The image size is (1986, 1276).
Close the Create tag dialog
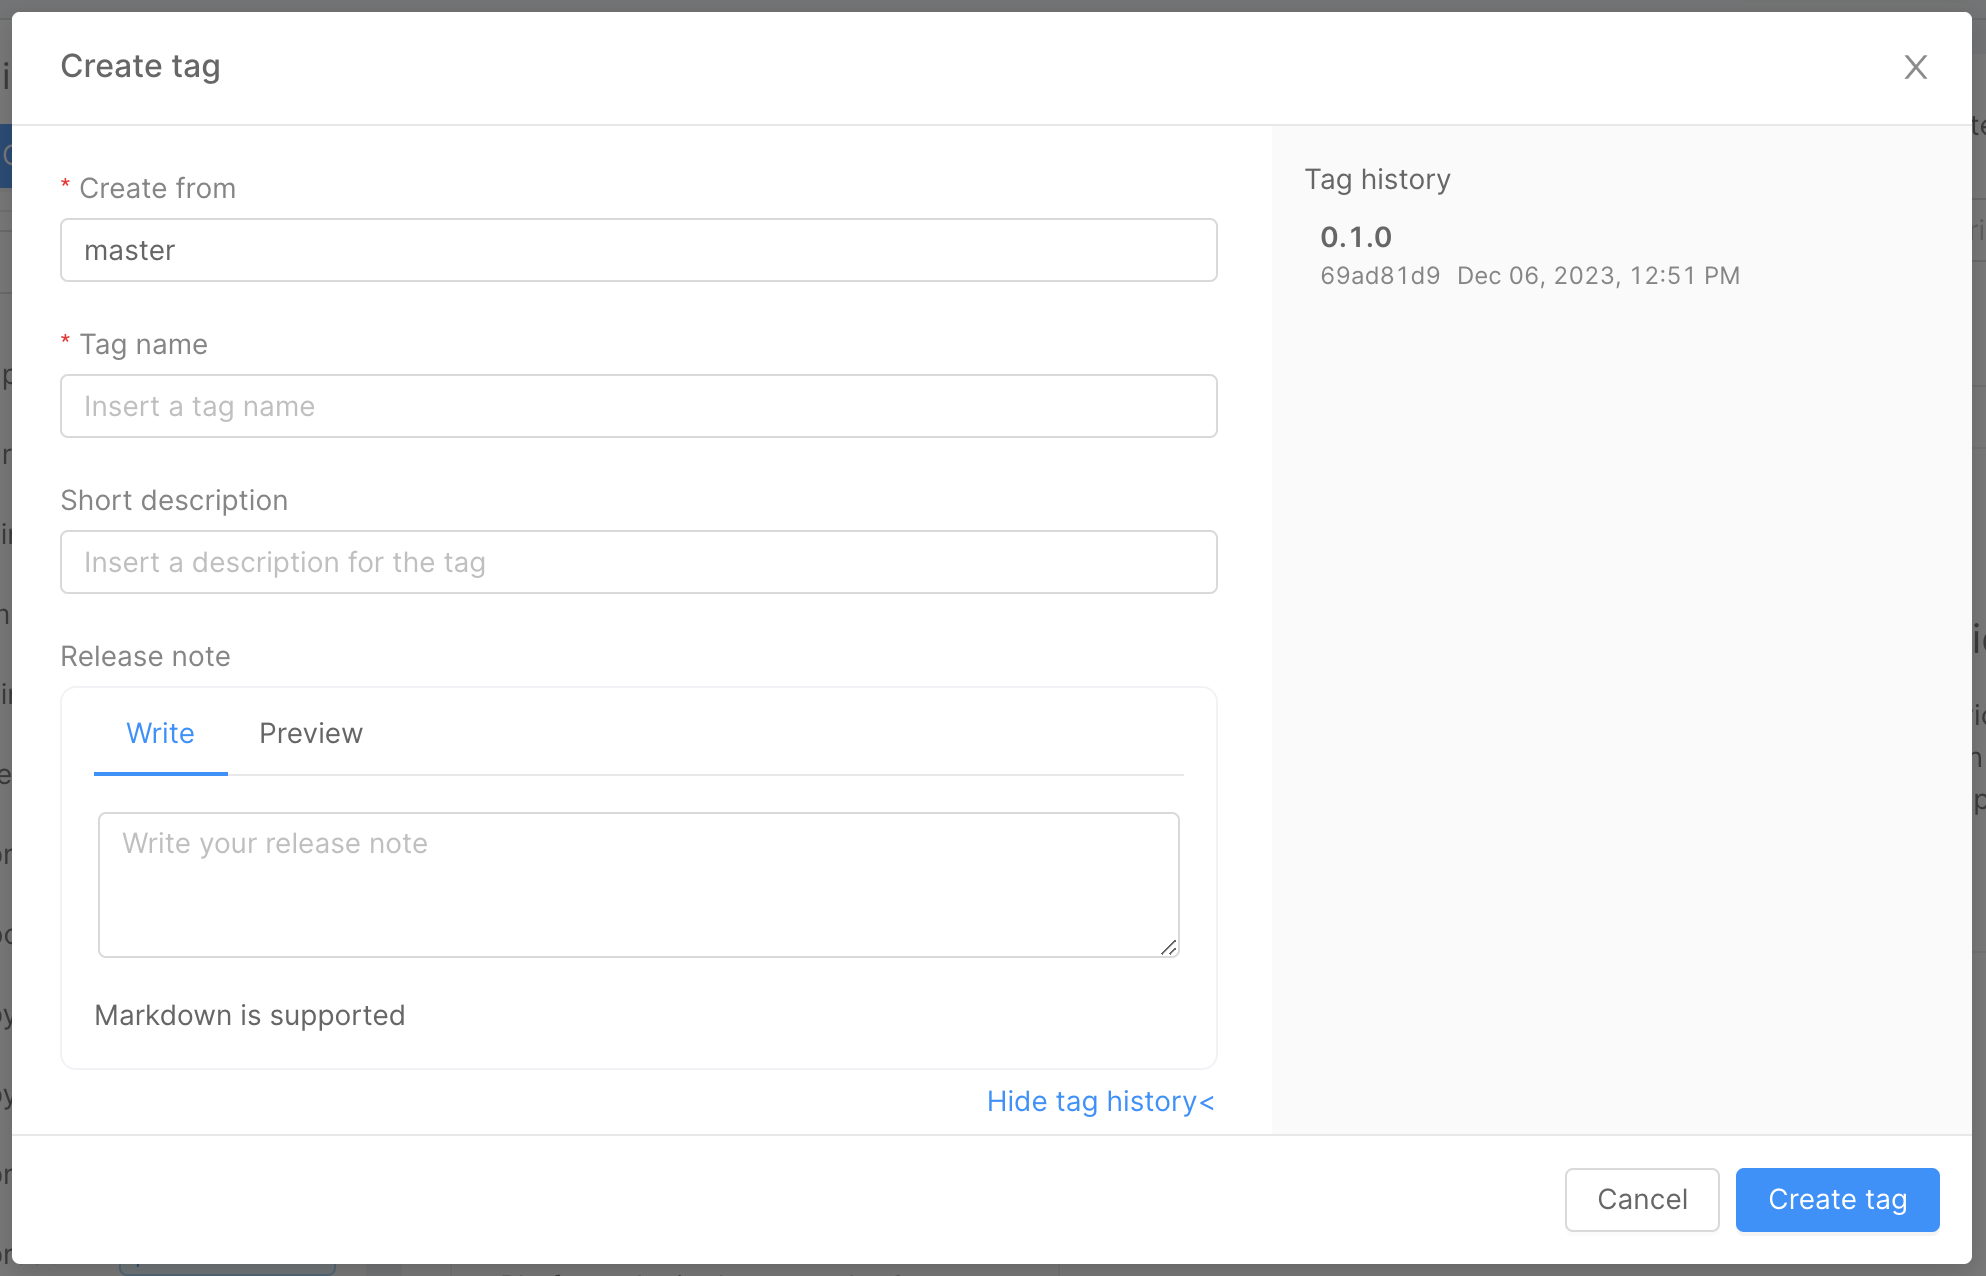pos(1916,66)
